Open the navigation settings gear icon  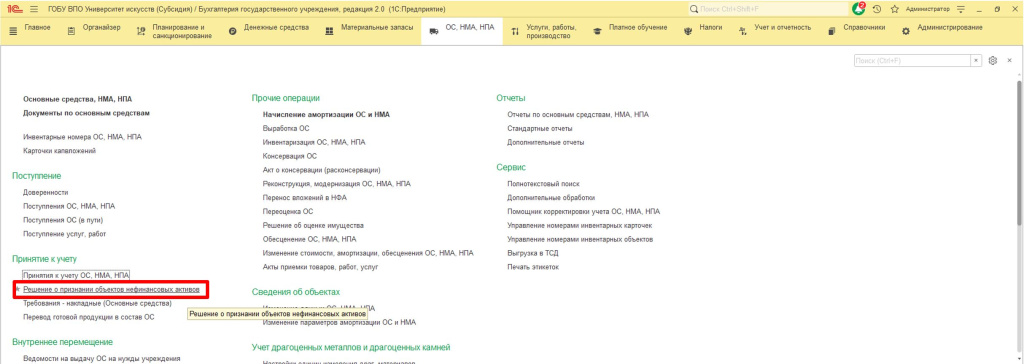point(993,60)
